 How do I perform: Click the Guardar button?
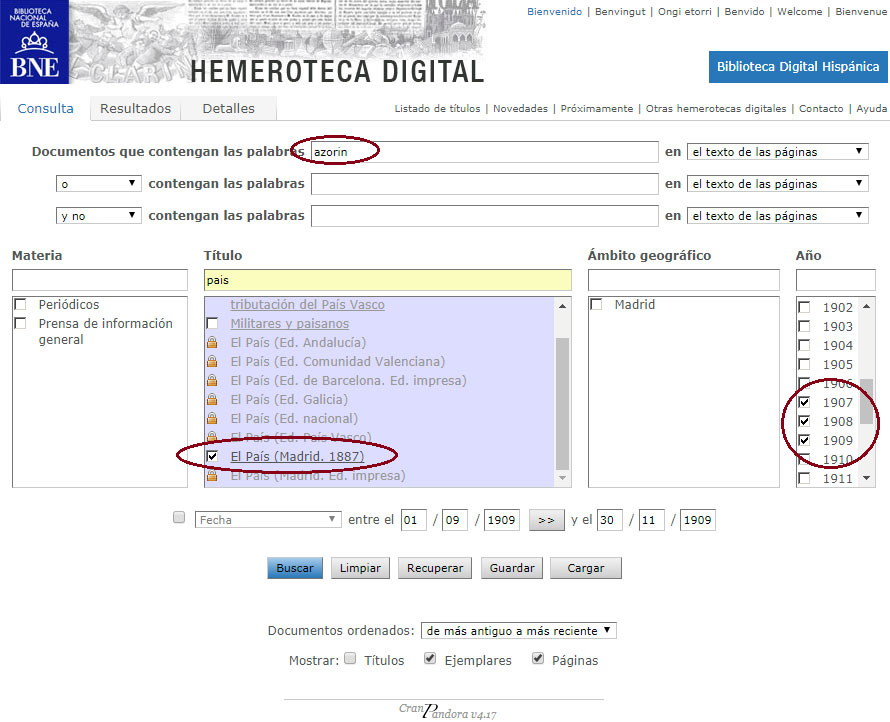pos(512,568)
